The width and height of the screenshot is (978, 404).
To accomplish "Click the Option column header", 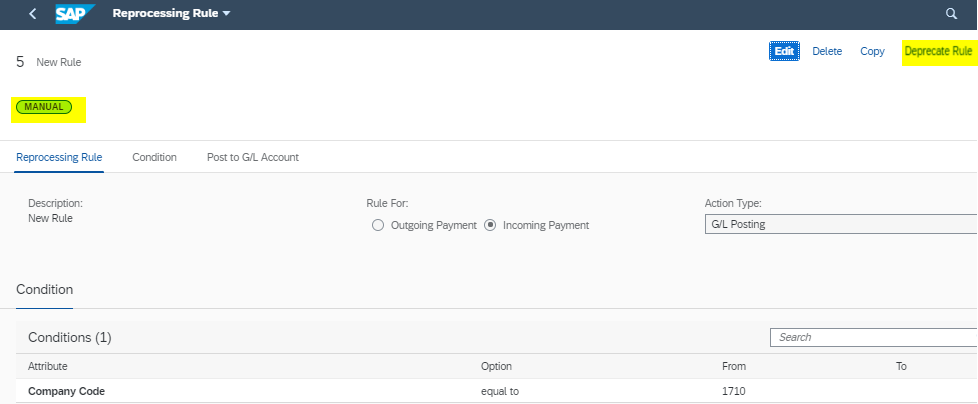I will tap(496, 366).
